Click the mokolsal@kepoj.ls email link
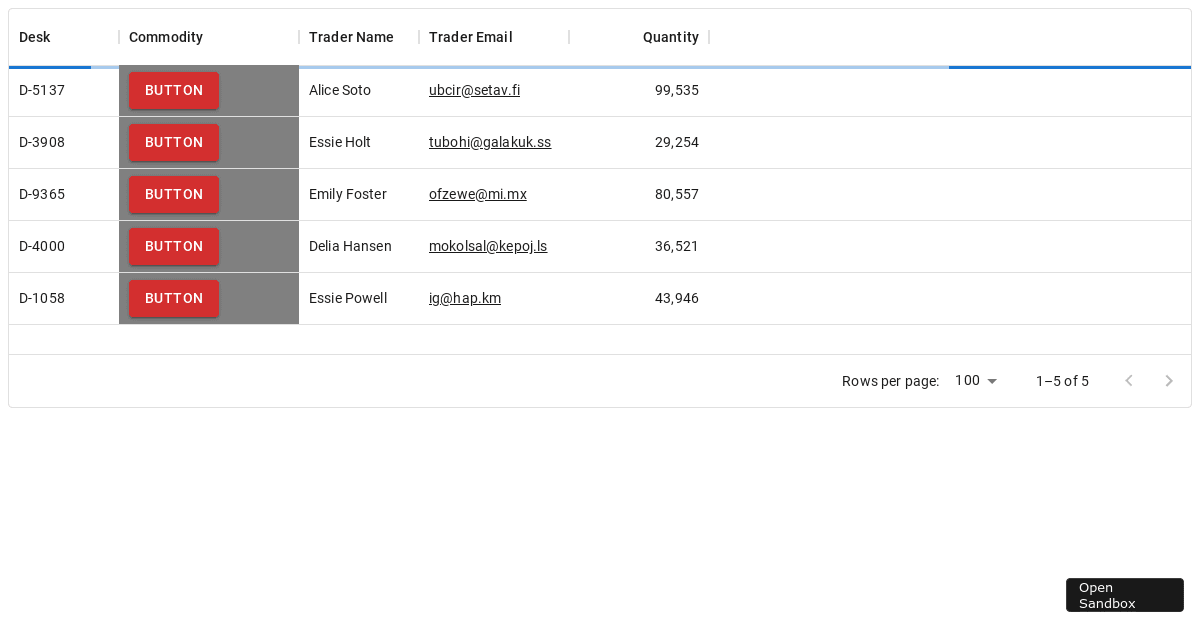The height and width of the screenshot is (630, 1200). 488,247
